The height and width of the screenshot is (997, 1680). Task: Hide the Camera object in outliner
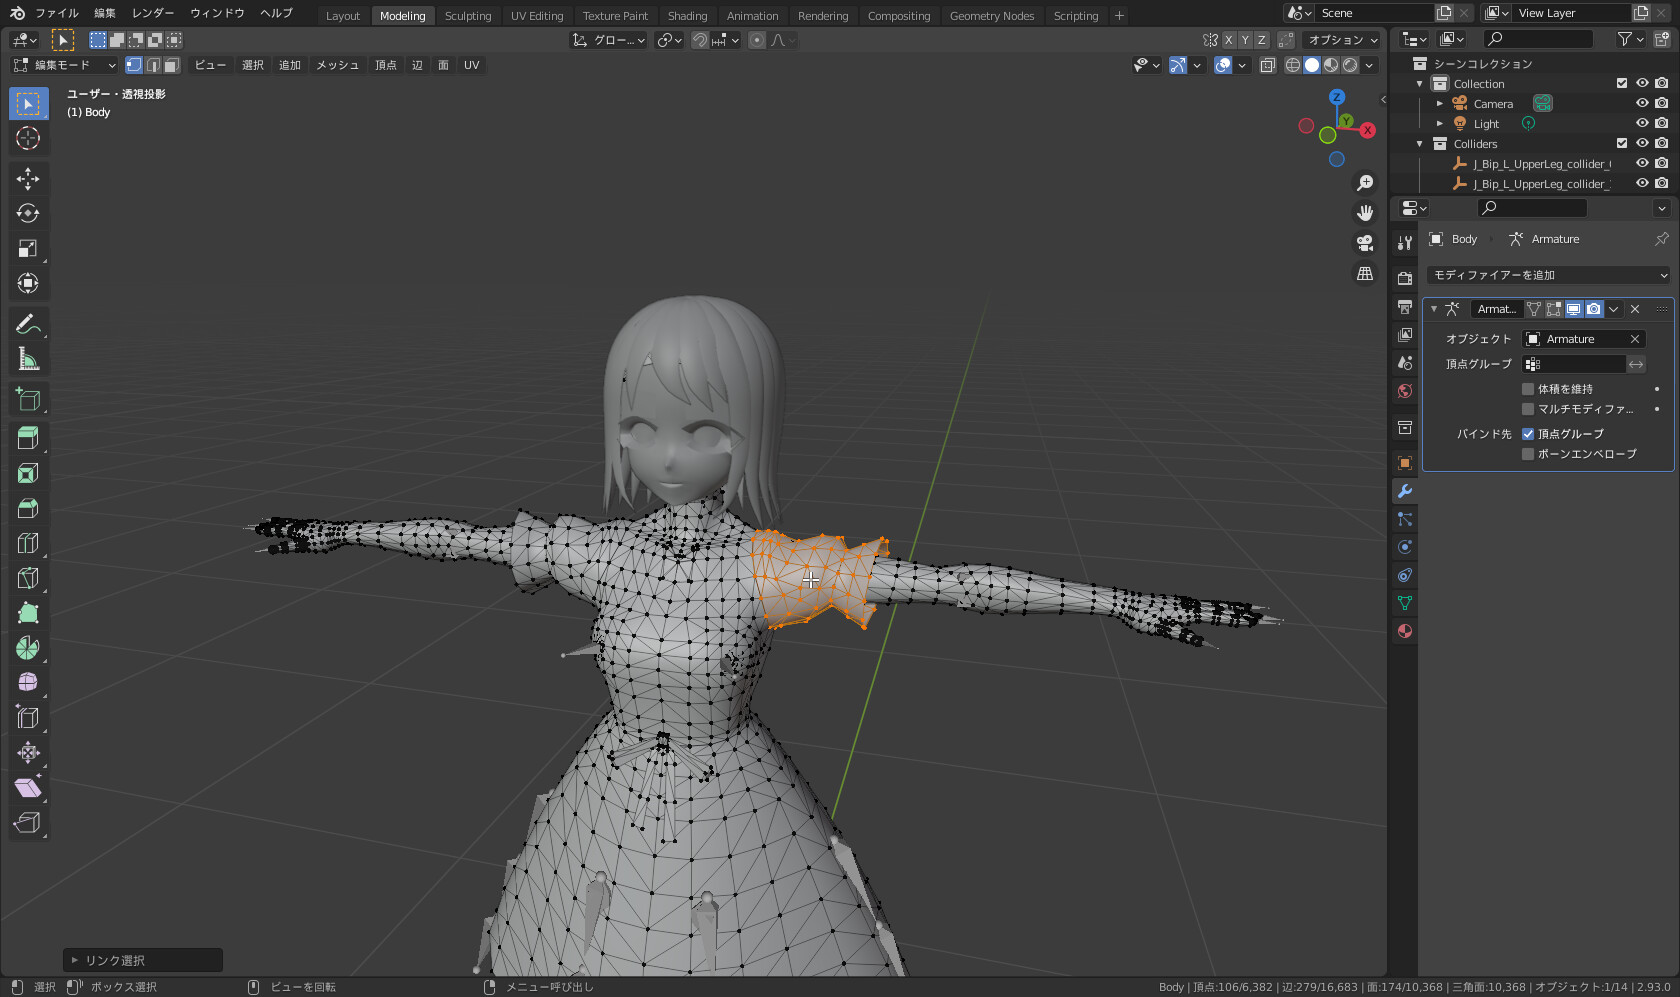(x=1642, y=103)
